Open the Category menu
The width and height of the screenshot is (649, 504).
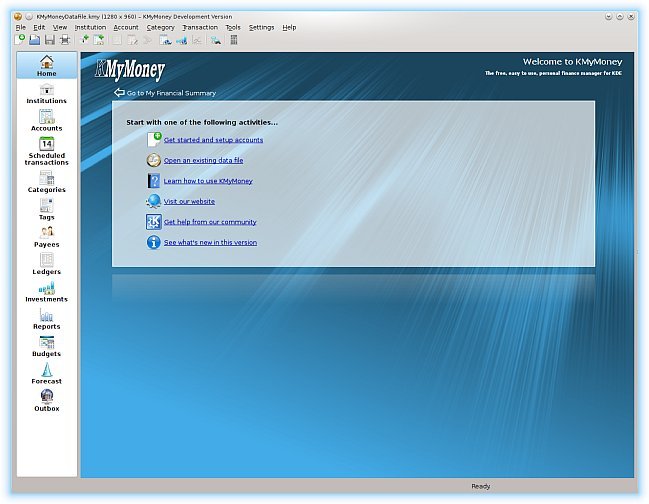point(160,27)
